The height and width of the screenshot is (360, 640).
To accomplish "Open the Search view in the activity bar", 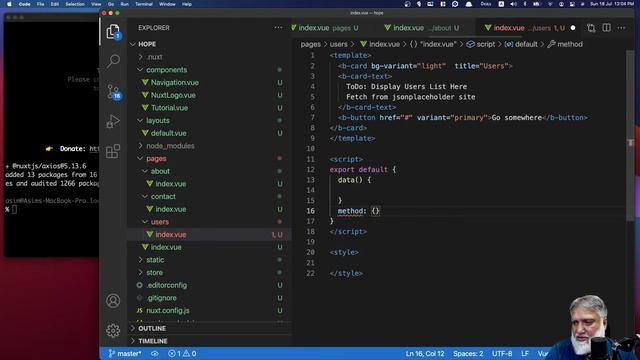I will point(113,61).
